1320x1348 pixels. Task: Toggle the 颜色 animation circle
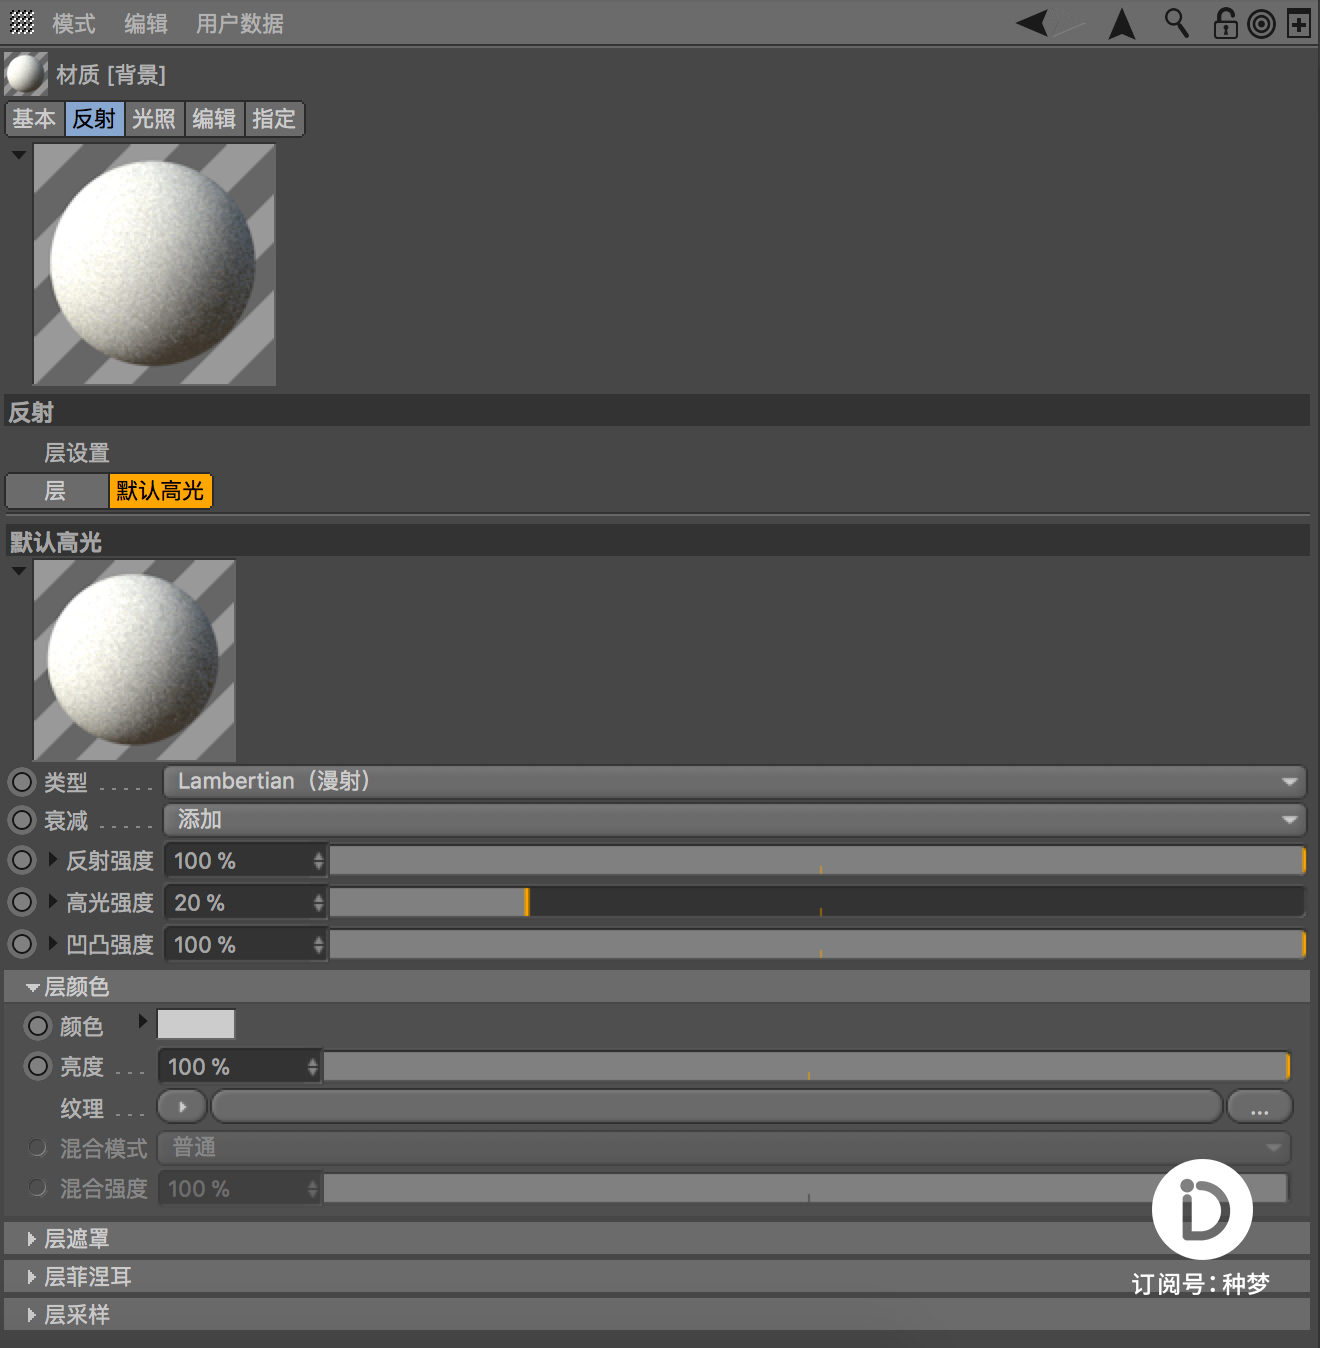click(x=38, y=1026)
